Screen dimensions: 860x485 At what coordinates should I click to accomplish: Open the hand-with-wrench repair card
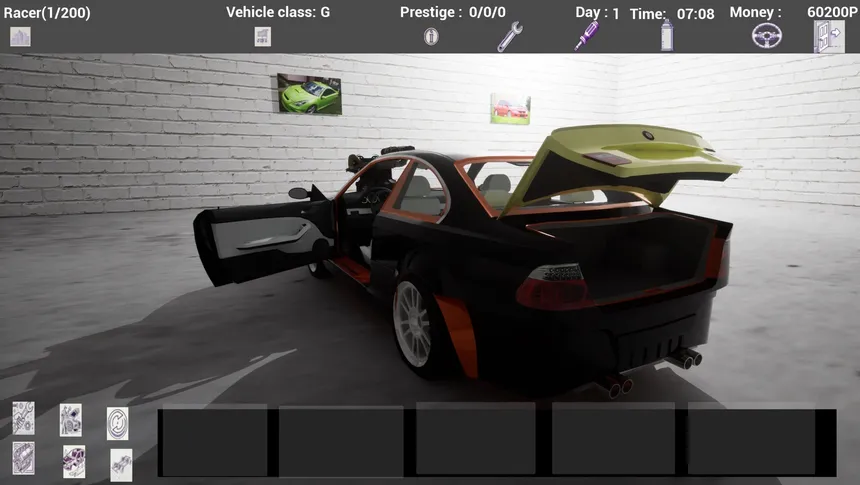point(23,417)
